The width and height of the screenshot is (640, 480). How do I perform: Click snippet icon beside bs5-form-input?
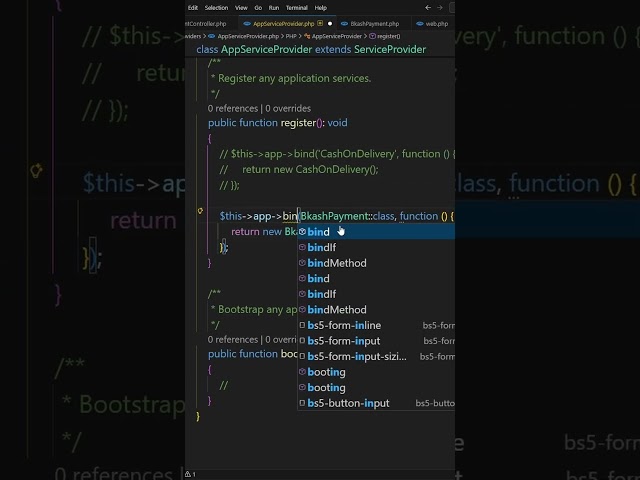pyautogui.click(x=302, y=341)
